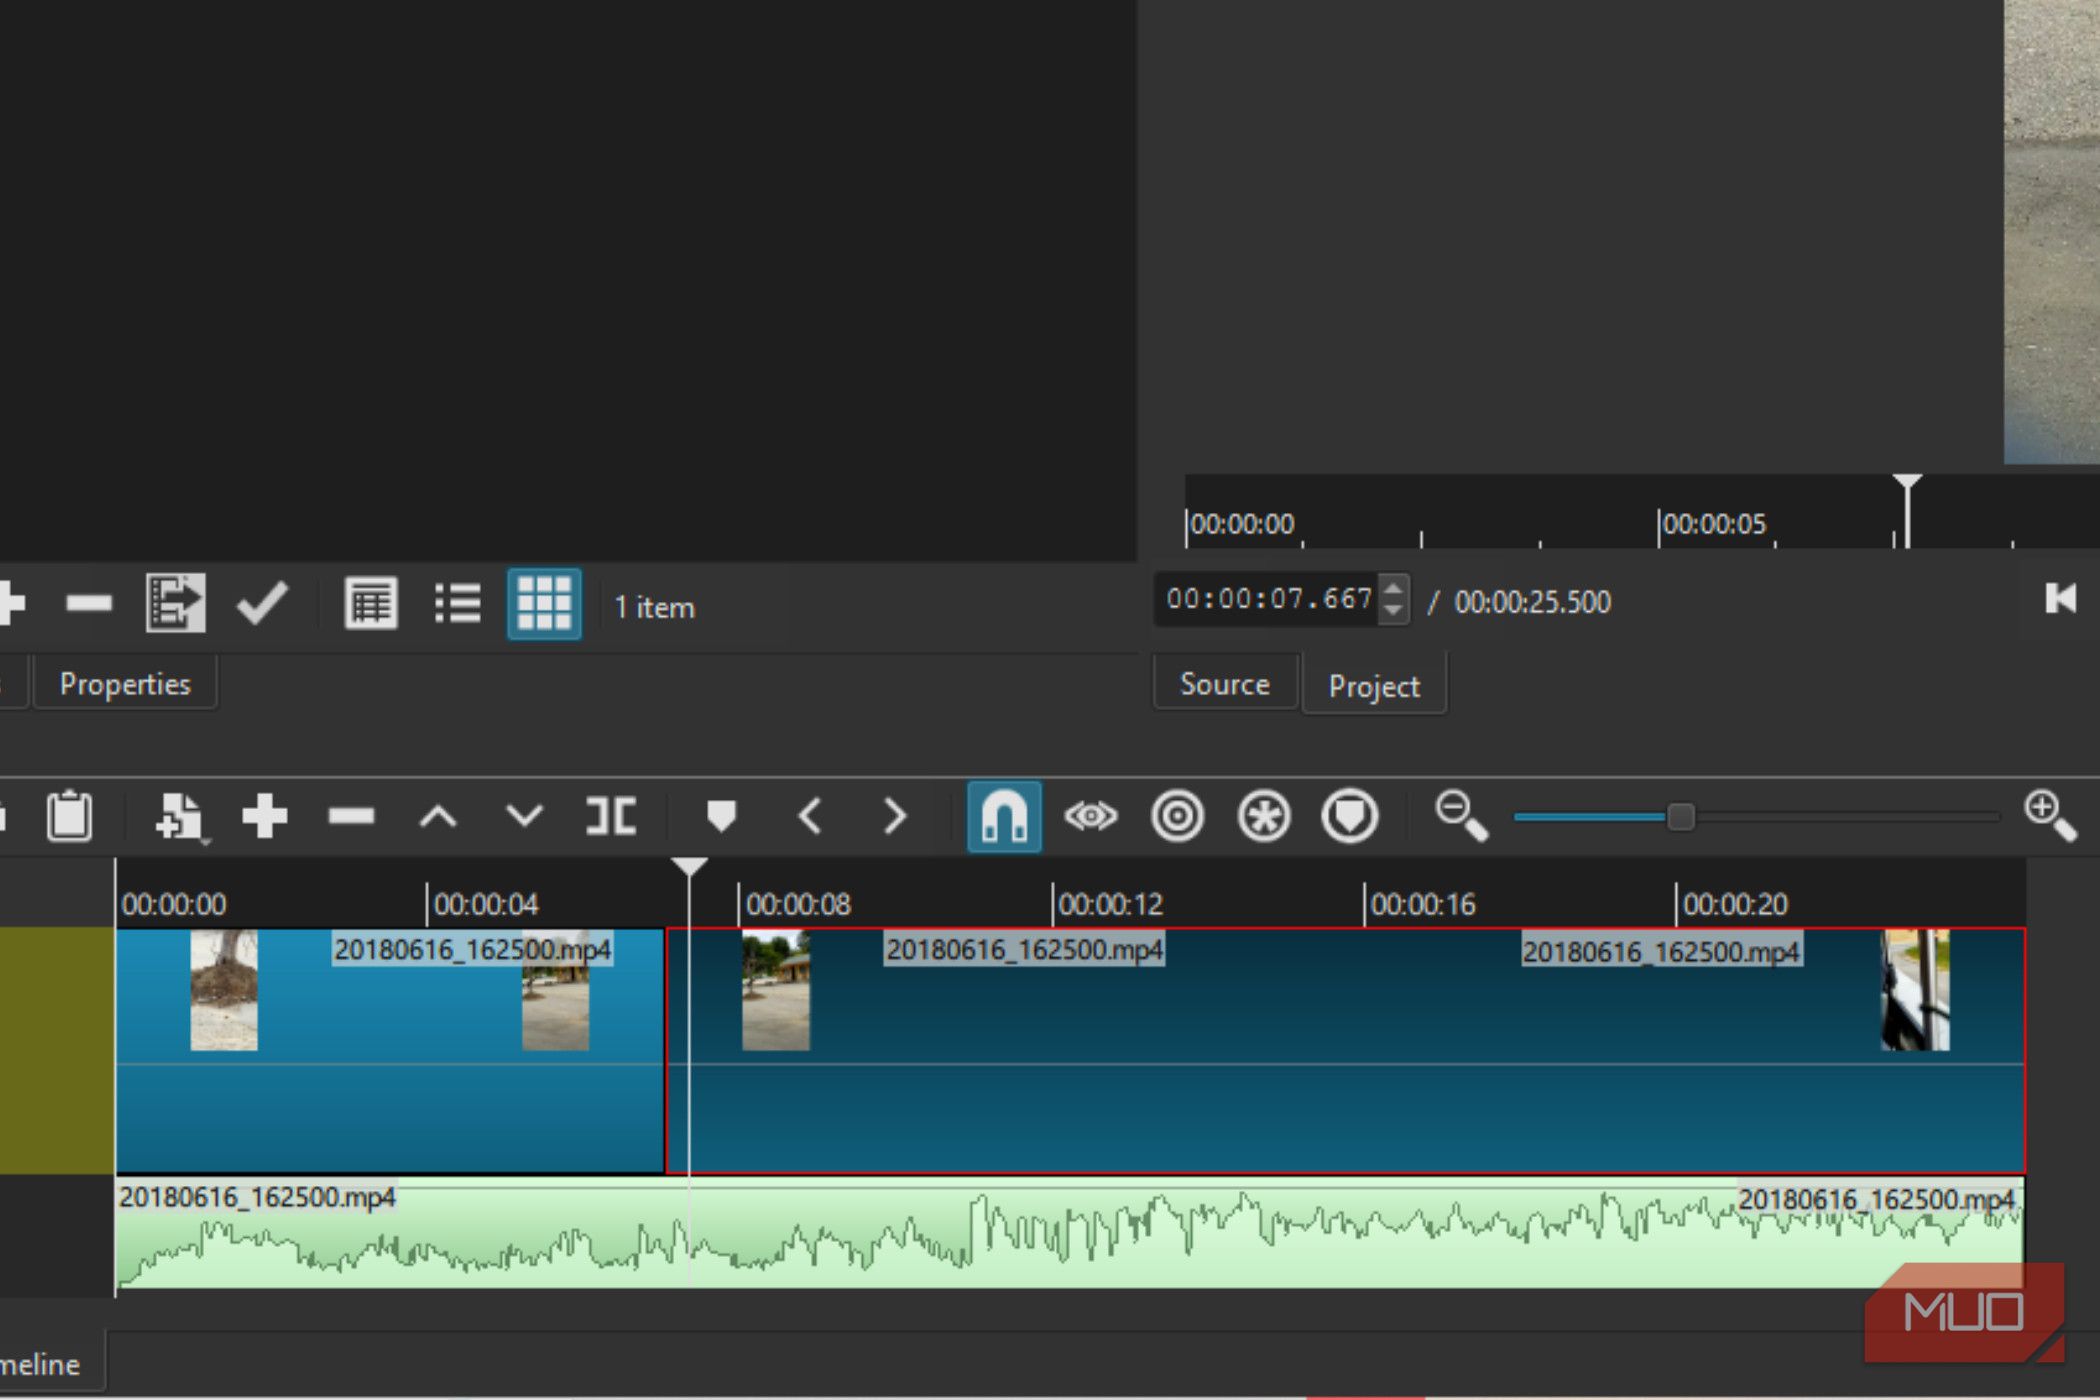Switch playlist to tiles list view

pyautogui.click(x=458, y=603)
